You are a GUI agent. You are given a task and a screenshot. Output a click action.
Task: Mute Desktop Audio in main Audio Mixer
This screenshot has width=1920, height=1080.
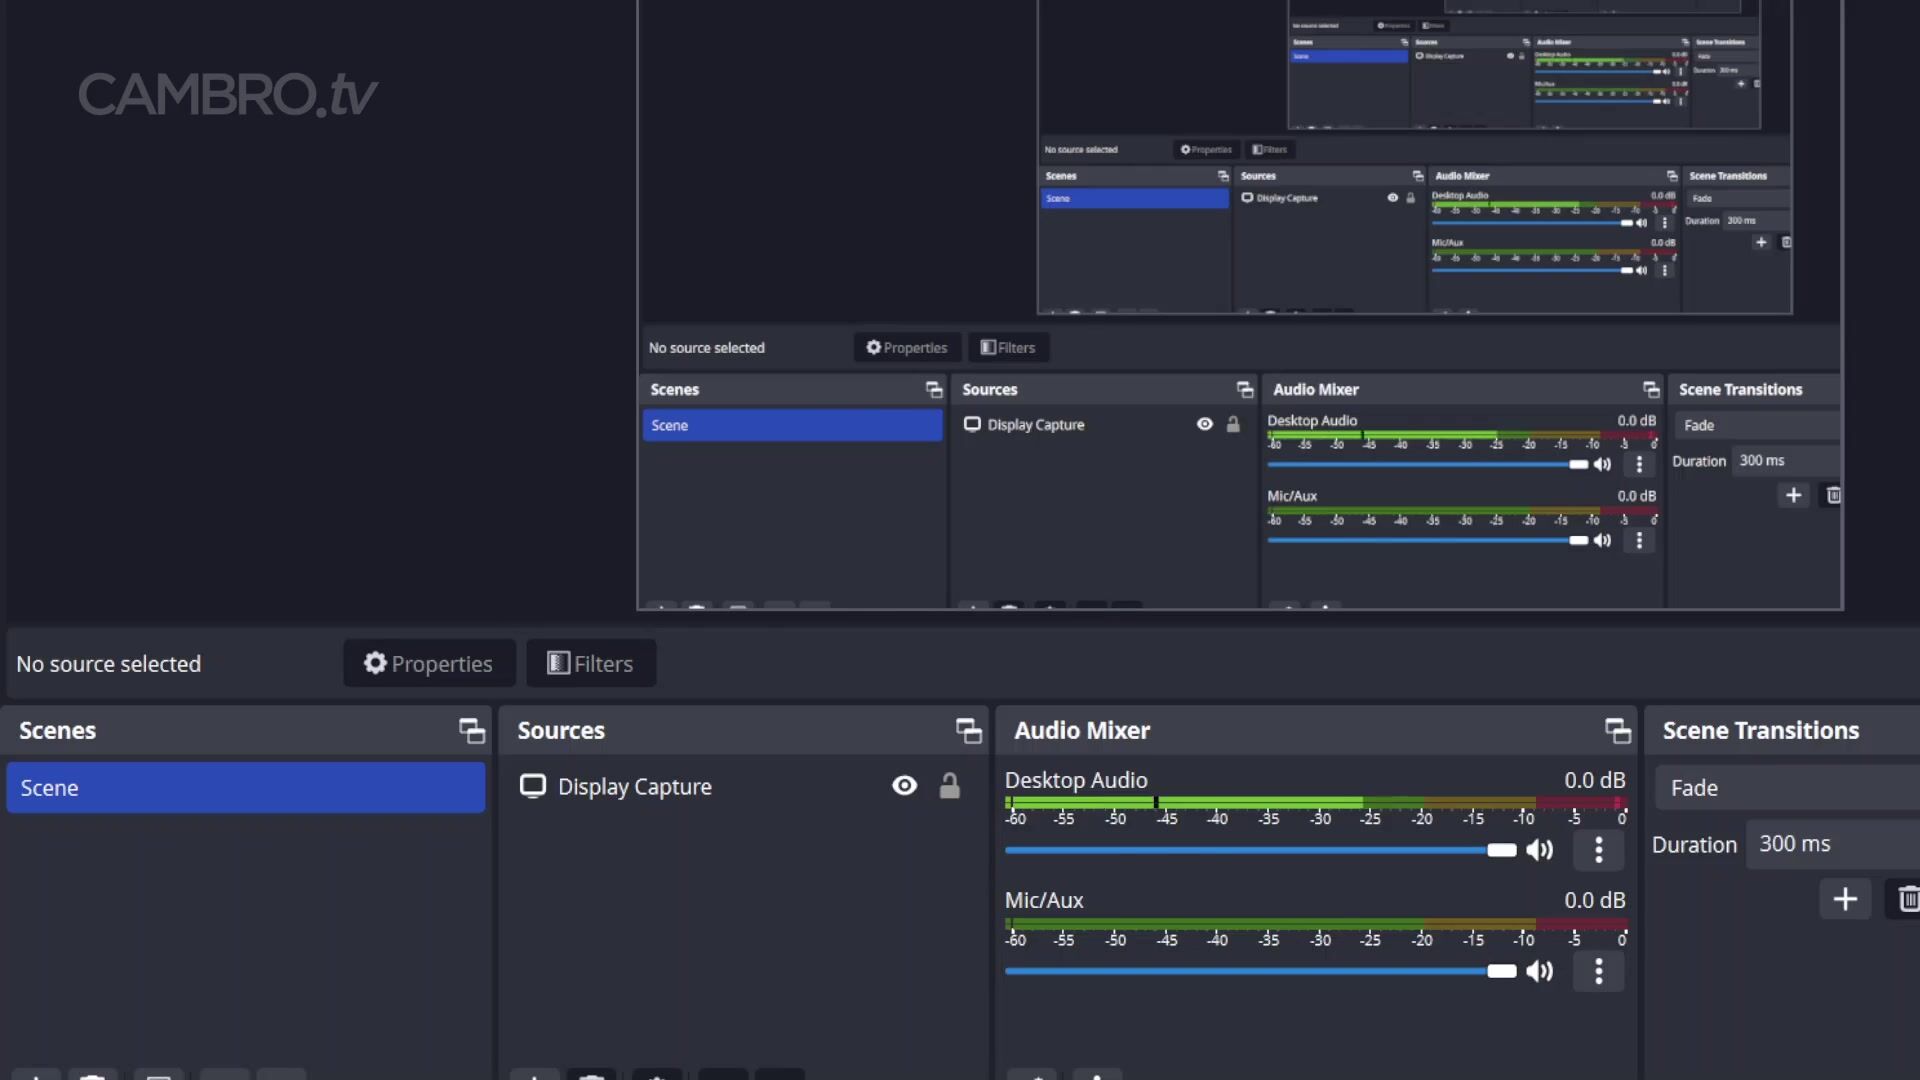[x=1540, y=850]
